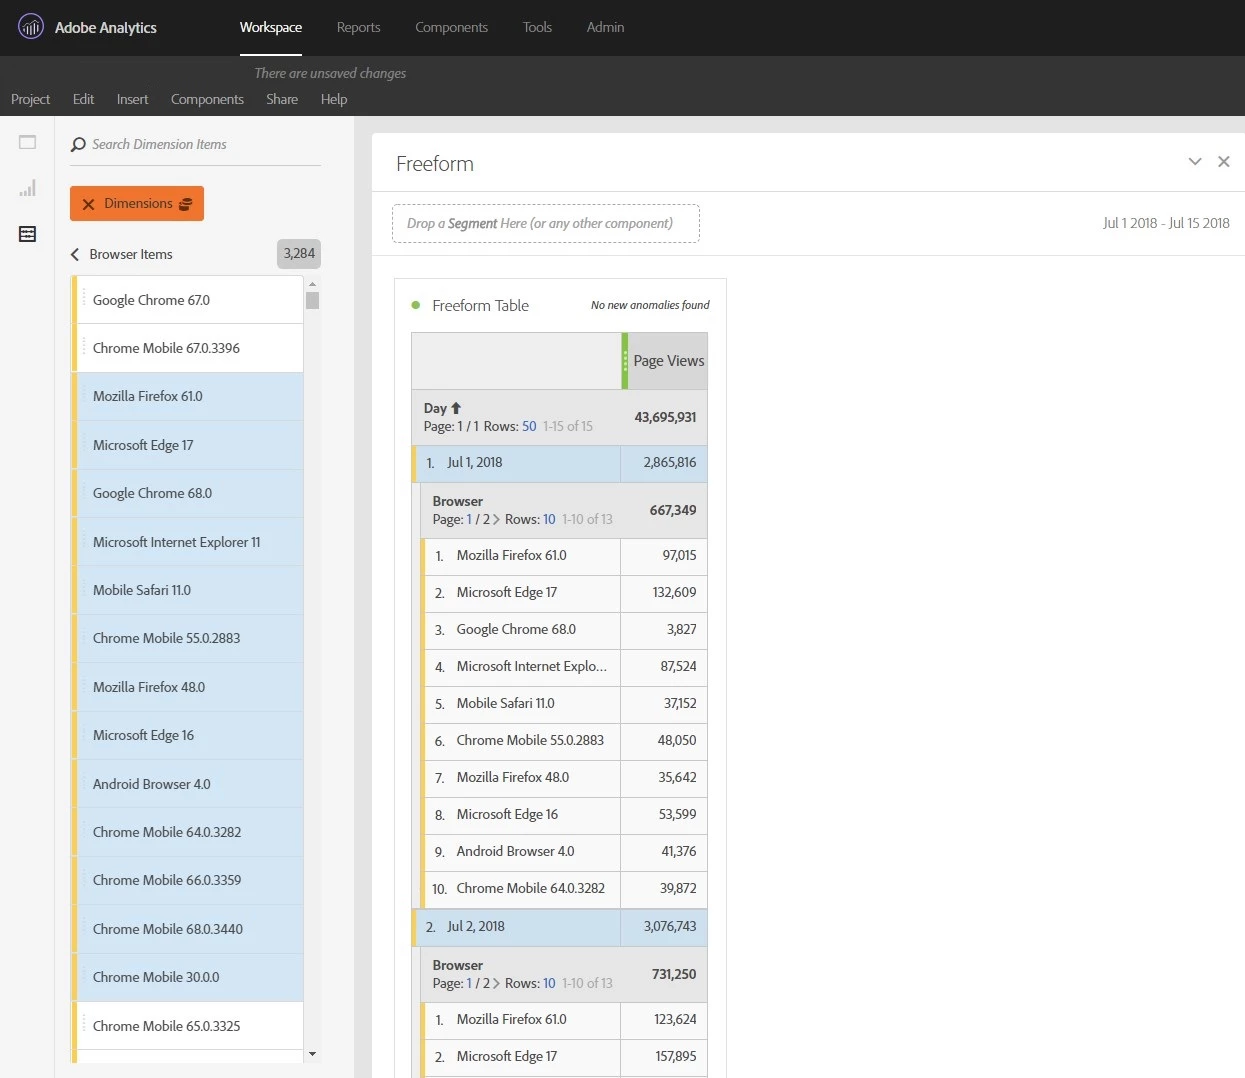Screen dimensions: 1245x1078
Task: Open the Tools tab
Action: tap(537, 27)
